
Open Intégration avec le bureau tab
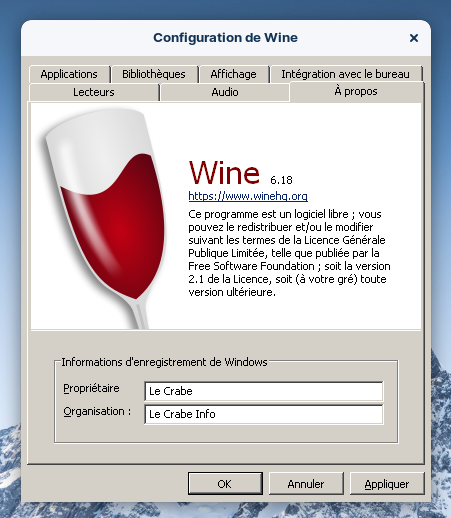pyautogui.click(x=346, y=74)
